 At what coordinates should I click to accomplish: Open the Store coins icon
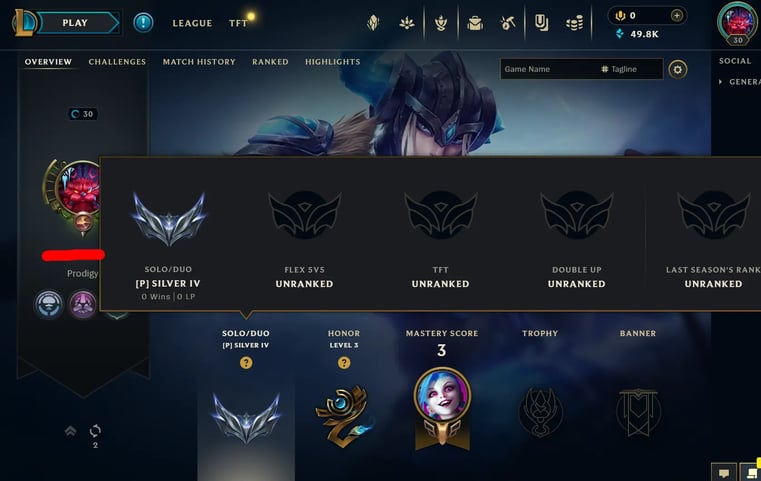[x=575, y=23]
